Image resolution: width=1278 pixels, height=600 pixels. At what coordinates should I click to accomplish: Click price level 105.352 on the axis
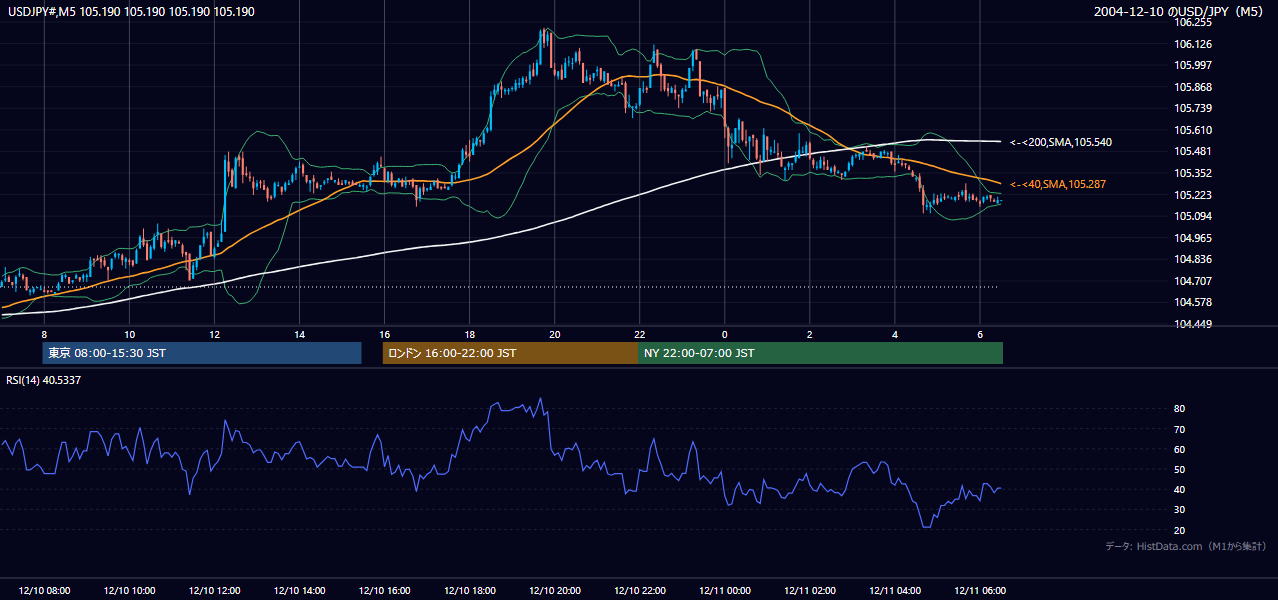[1194, 173]
